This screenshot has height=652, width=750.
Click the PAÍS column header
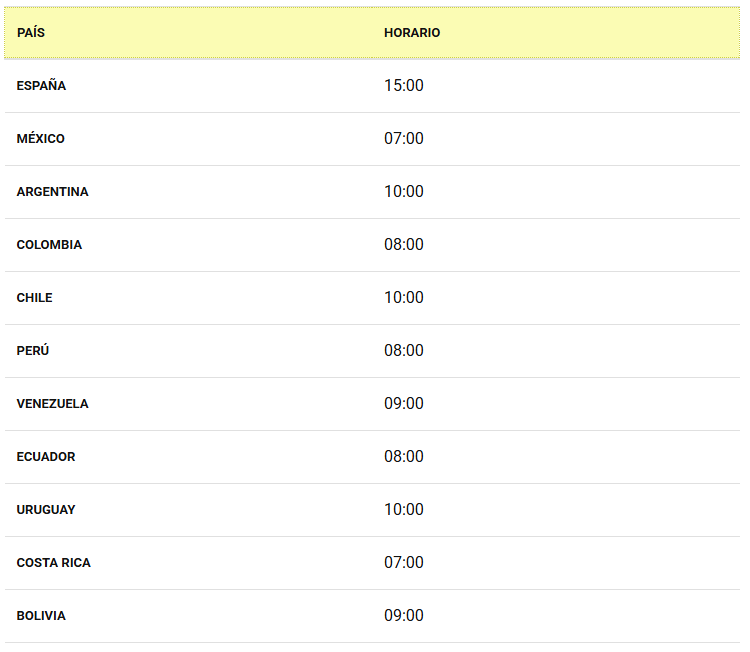[31, 33]
